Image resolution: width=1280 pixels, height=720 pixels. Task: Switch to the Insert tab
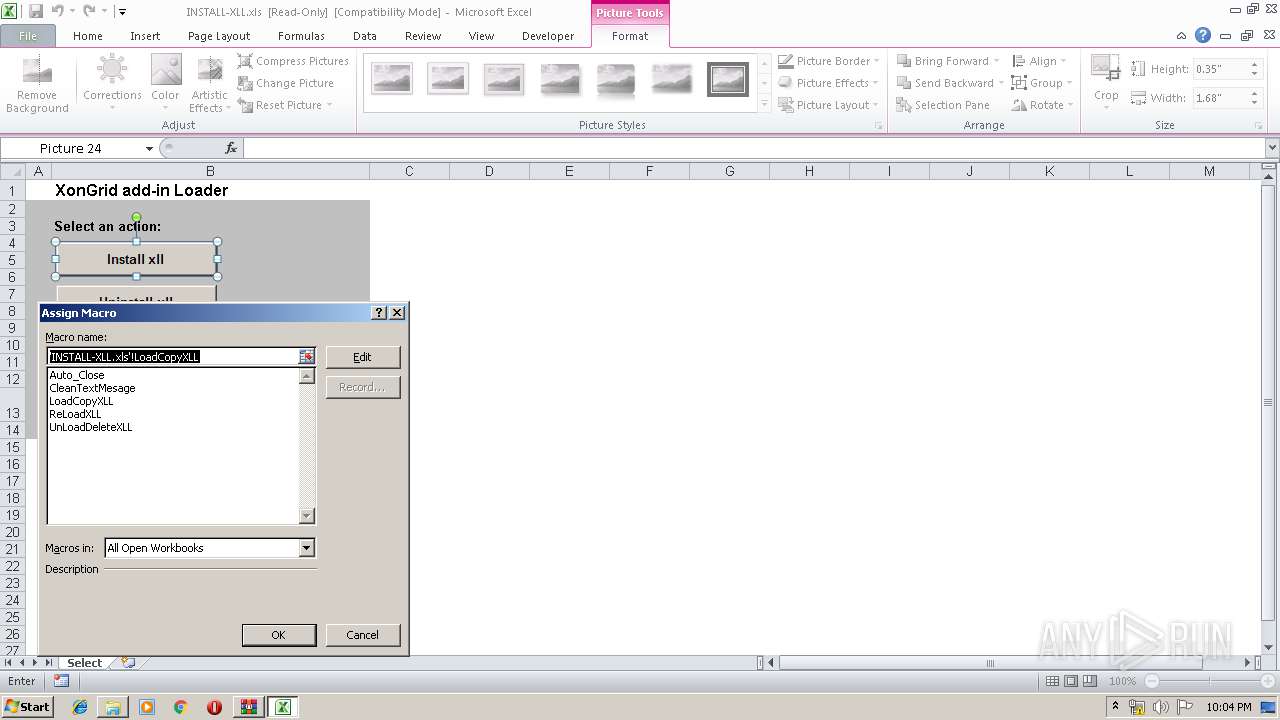click(145, 36)
